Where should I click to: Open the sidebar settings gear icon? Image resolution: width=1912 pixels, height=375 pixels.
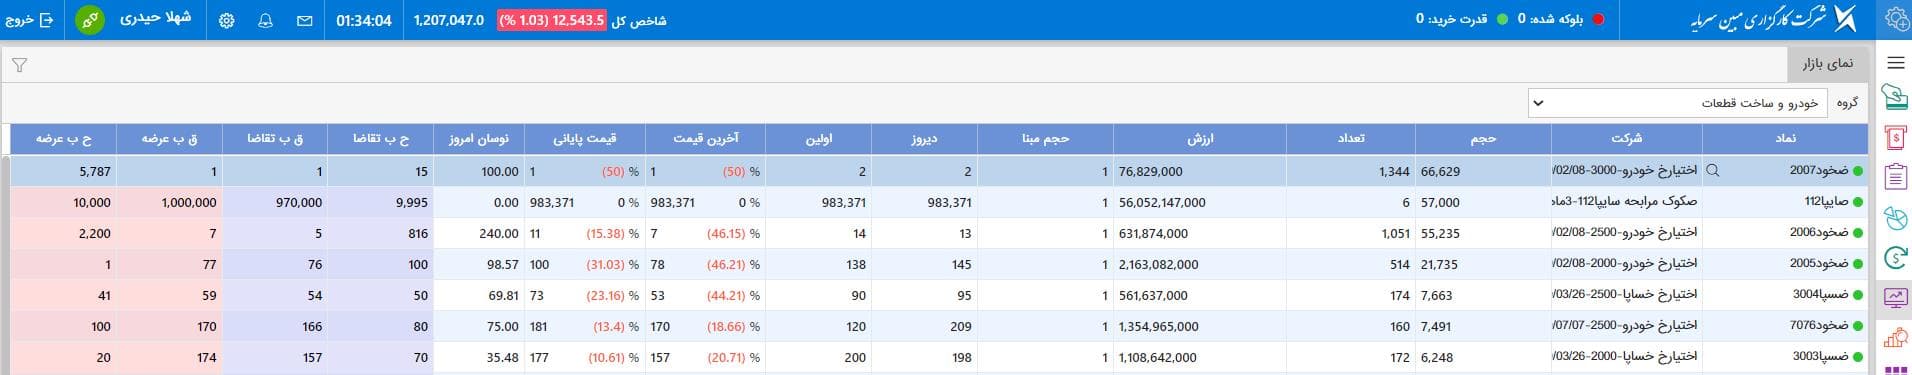pos(1896,19)
